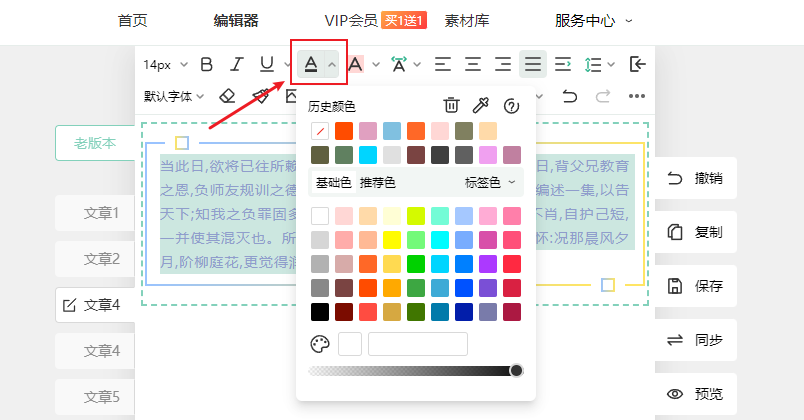
Task: Select the eraser clear-format tool
Action: 227,96
